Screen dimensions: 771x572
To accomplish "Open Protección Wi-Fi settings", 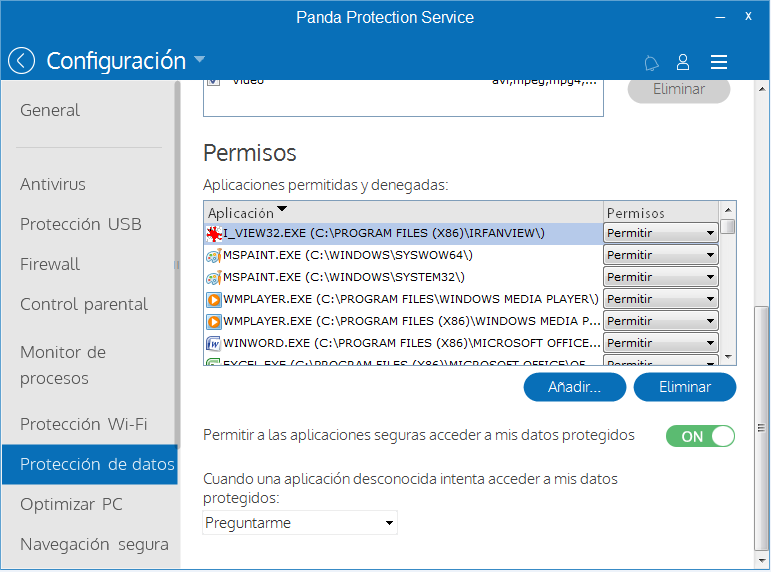I will (84, 424).
